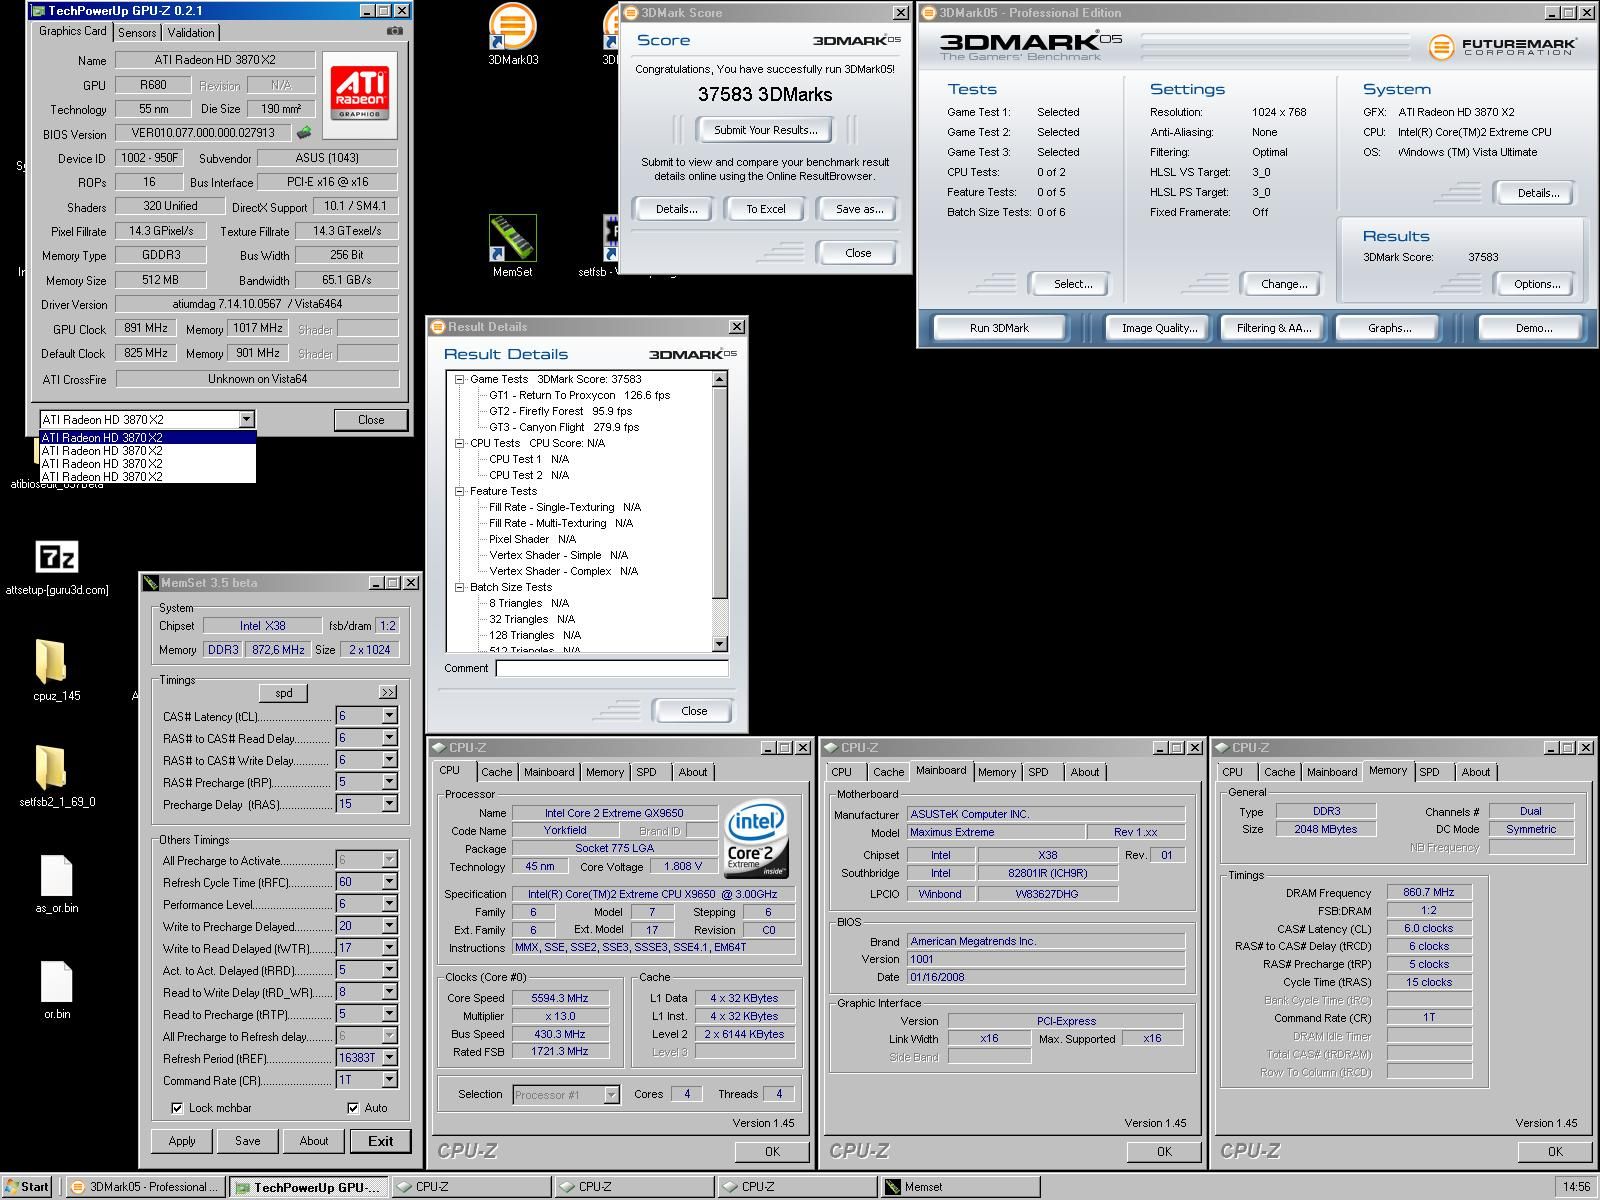The image size is (1600, 1200).
Task: Collapse the Batch Size Tests tree node
Action: [460, 587]
